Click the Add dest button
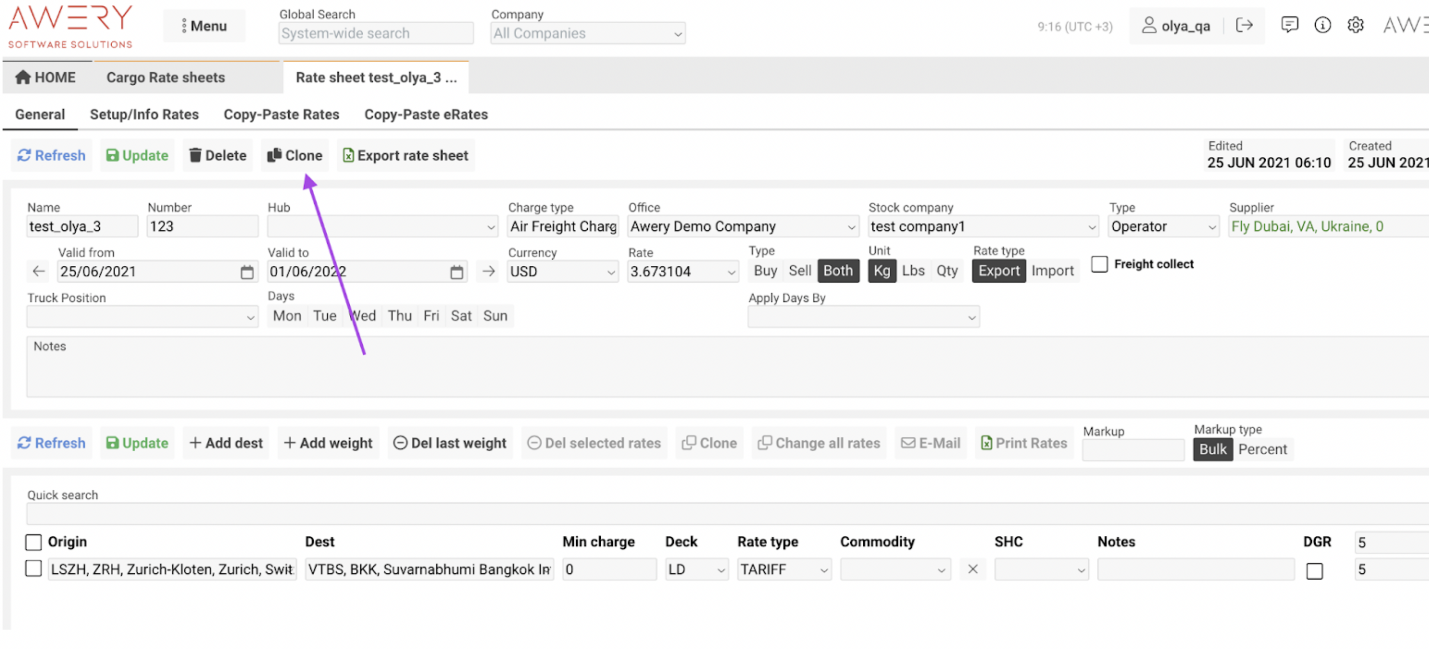Image resolution: width=1429 pixels, height=649 pixels. coord(225,442)
